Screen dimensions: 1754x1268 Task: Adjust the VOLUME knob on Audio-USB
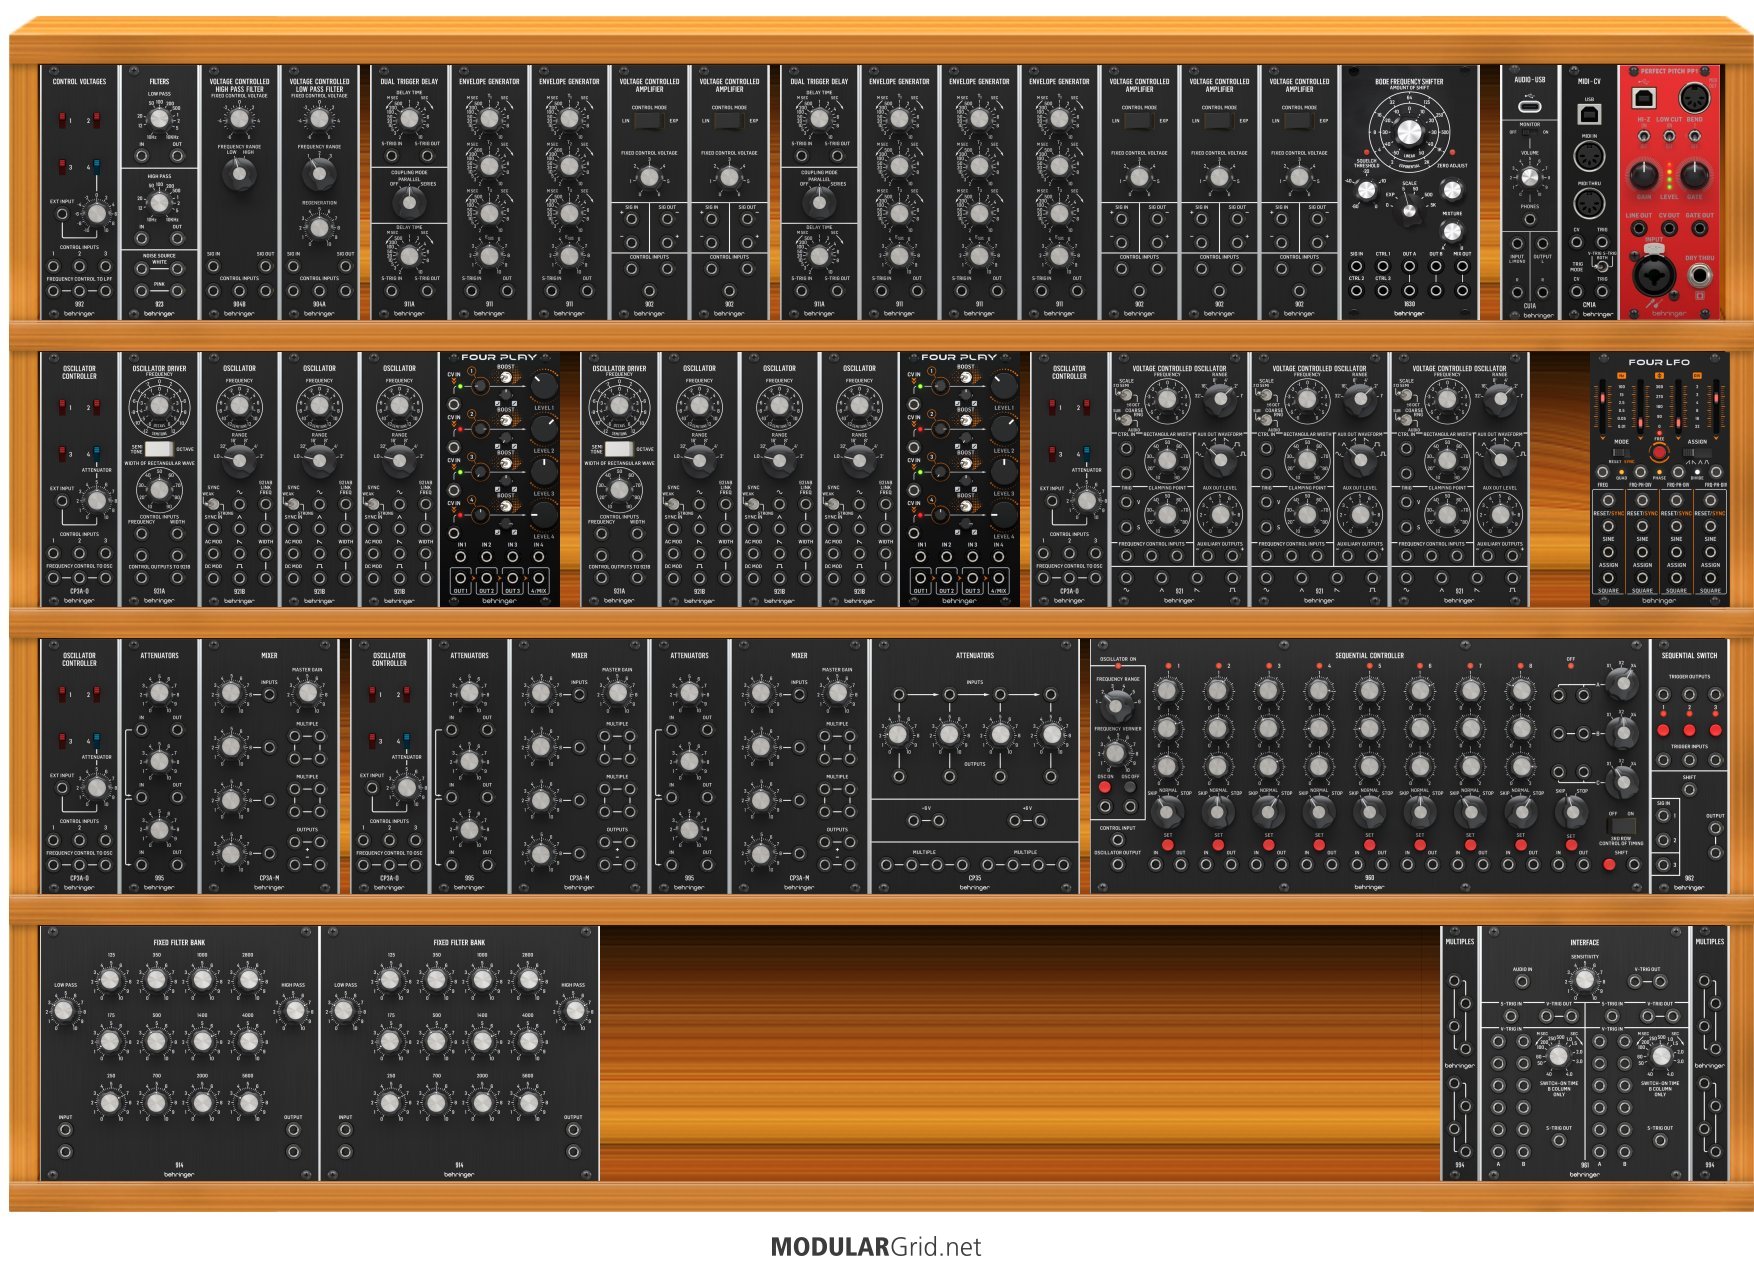(1530, 177)
